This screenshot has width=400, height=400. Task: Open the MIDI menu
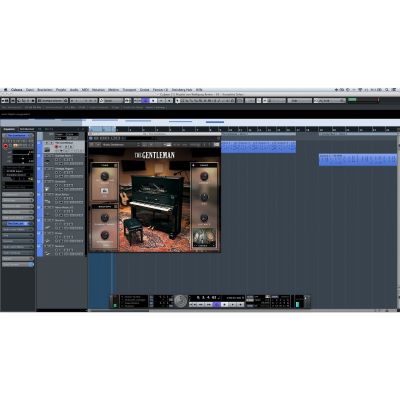click(85, 90)
